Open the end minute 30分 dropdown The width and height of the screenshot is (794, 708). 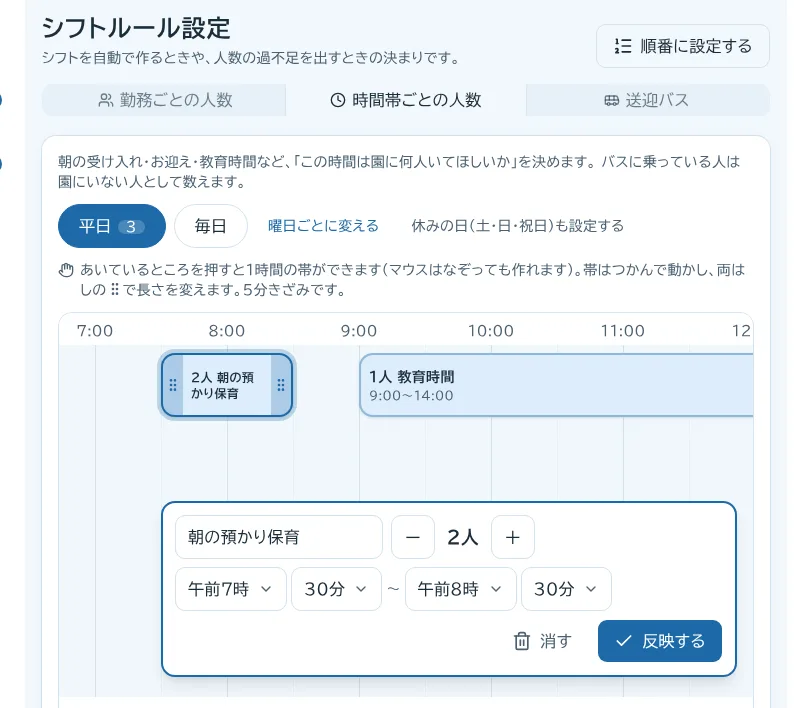pyautogui.click(x=566, y=589)
